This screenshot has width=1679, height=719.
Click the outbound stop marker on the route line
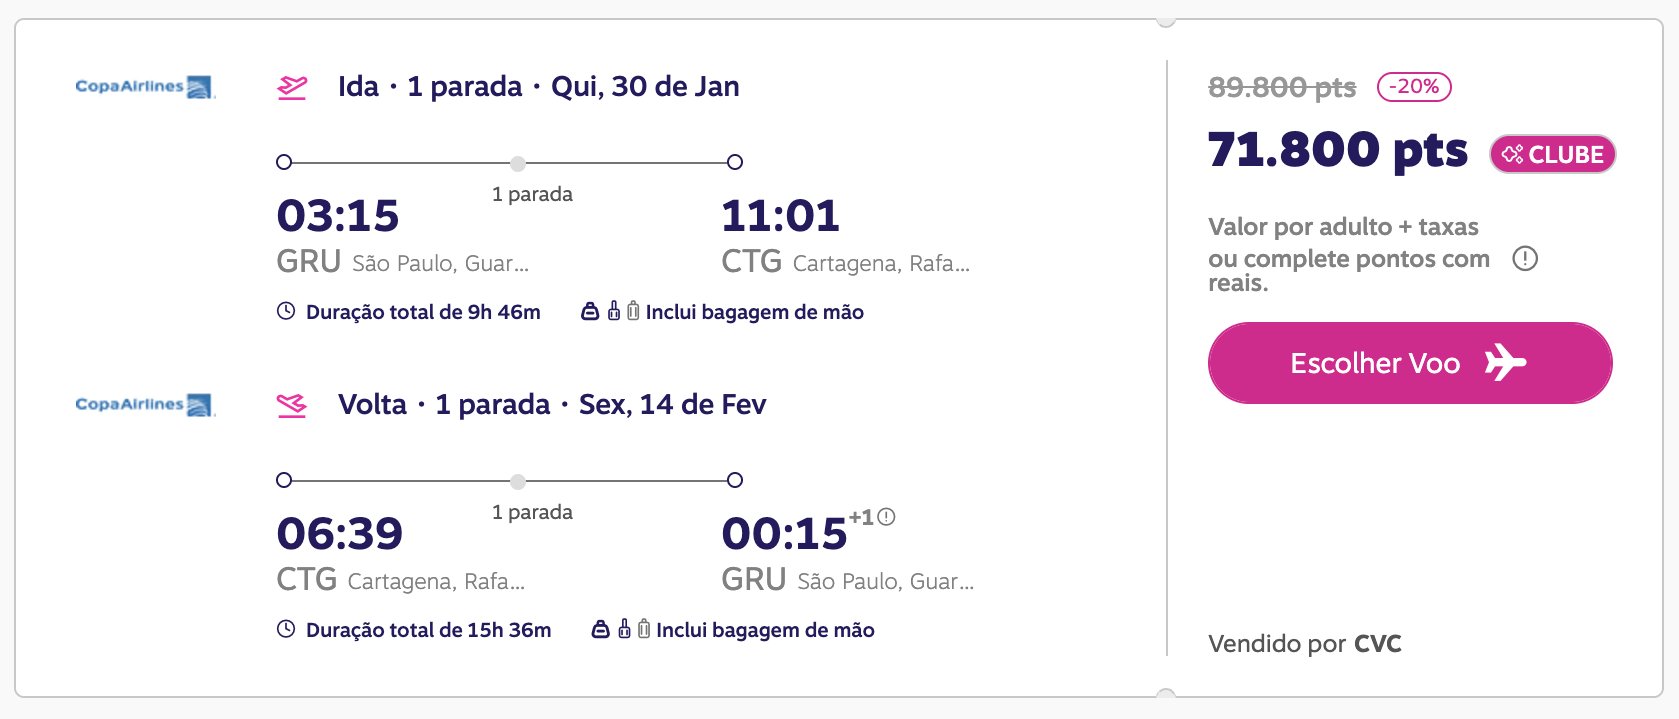(517, 163)
